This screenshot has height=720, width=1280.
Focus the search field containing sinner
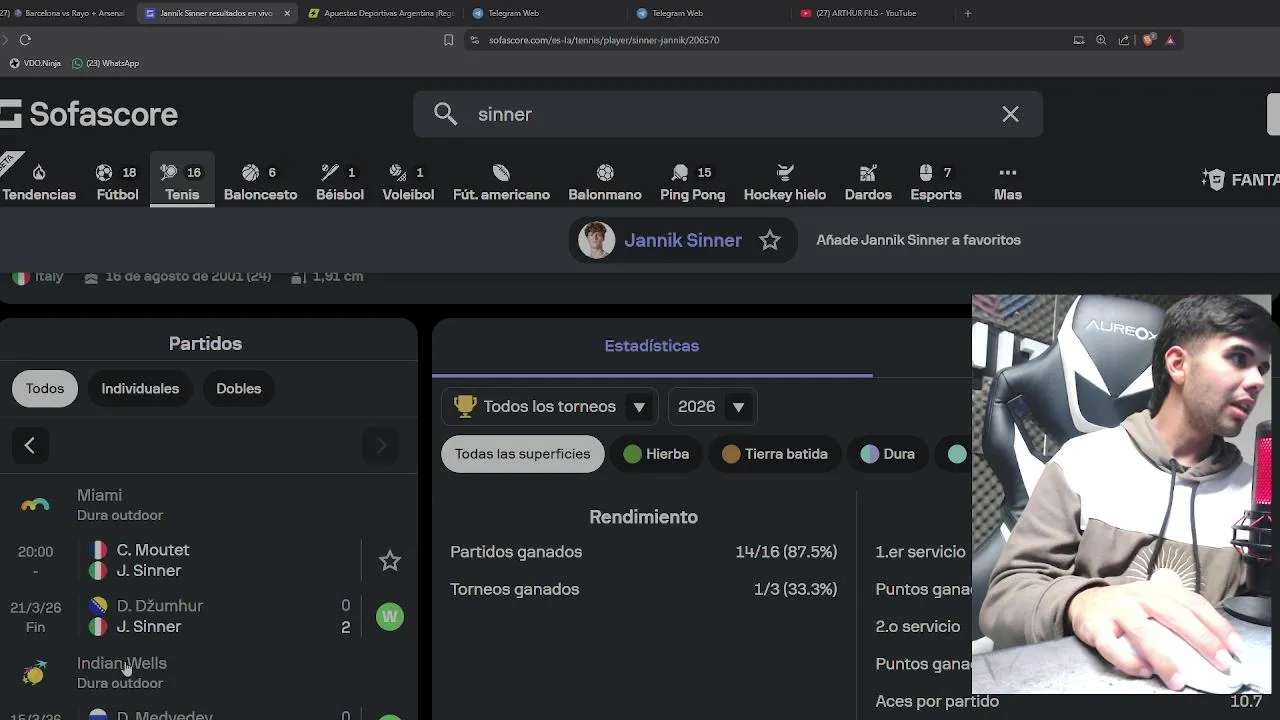[727, 114]
